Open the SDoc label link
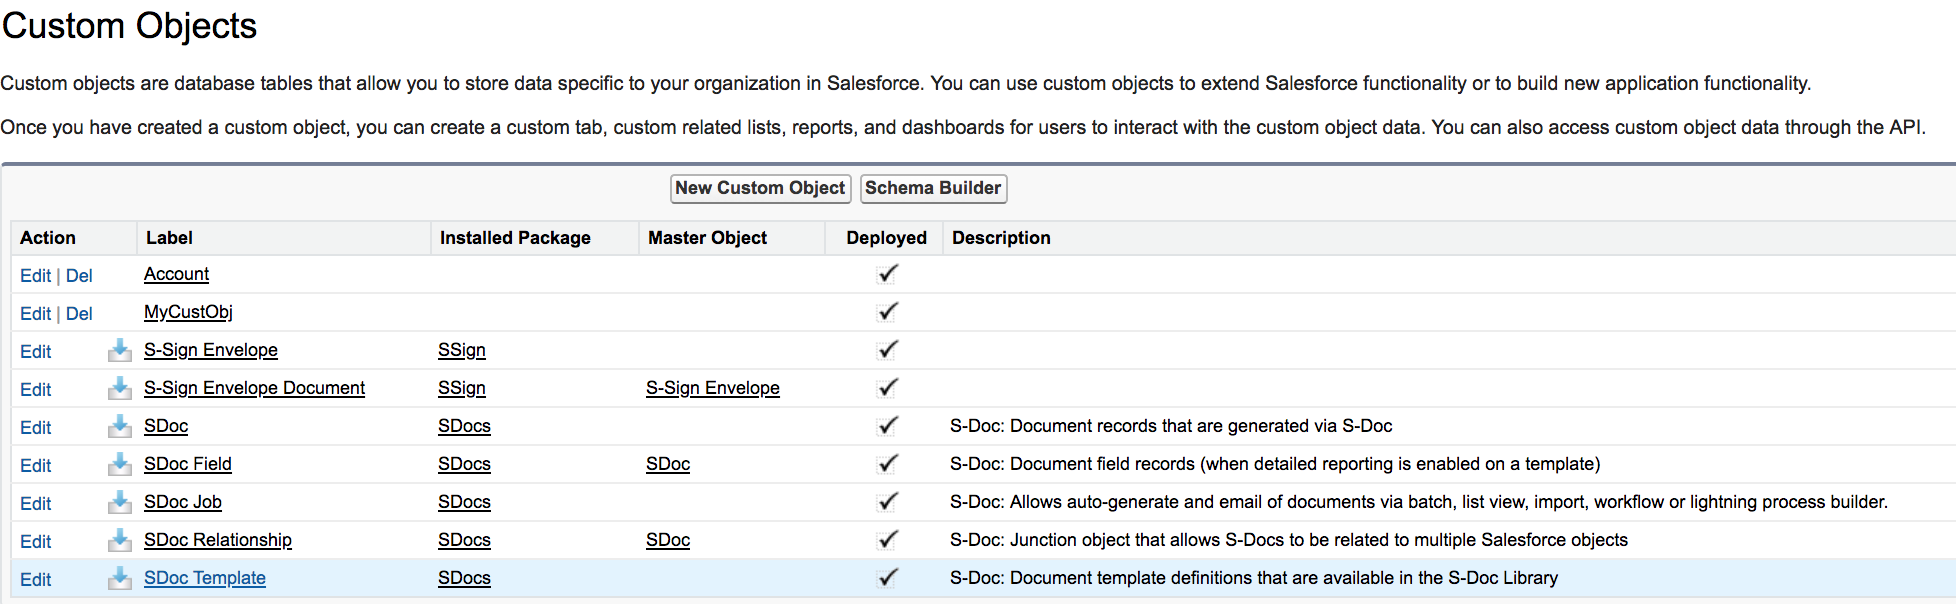This screenshot has width=1956, height=604. point(166,426)
